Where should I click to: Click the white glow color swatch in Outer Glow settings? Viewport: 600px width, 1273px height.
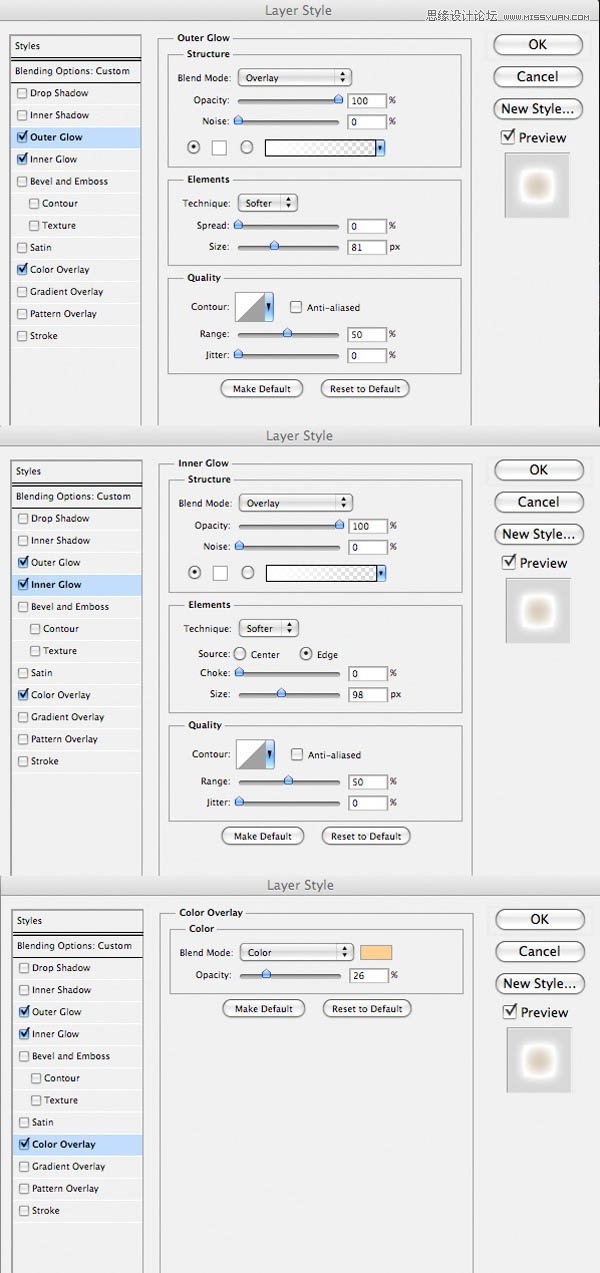tap(220, 148)
